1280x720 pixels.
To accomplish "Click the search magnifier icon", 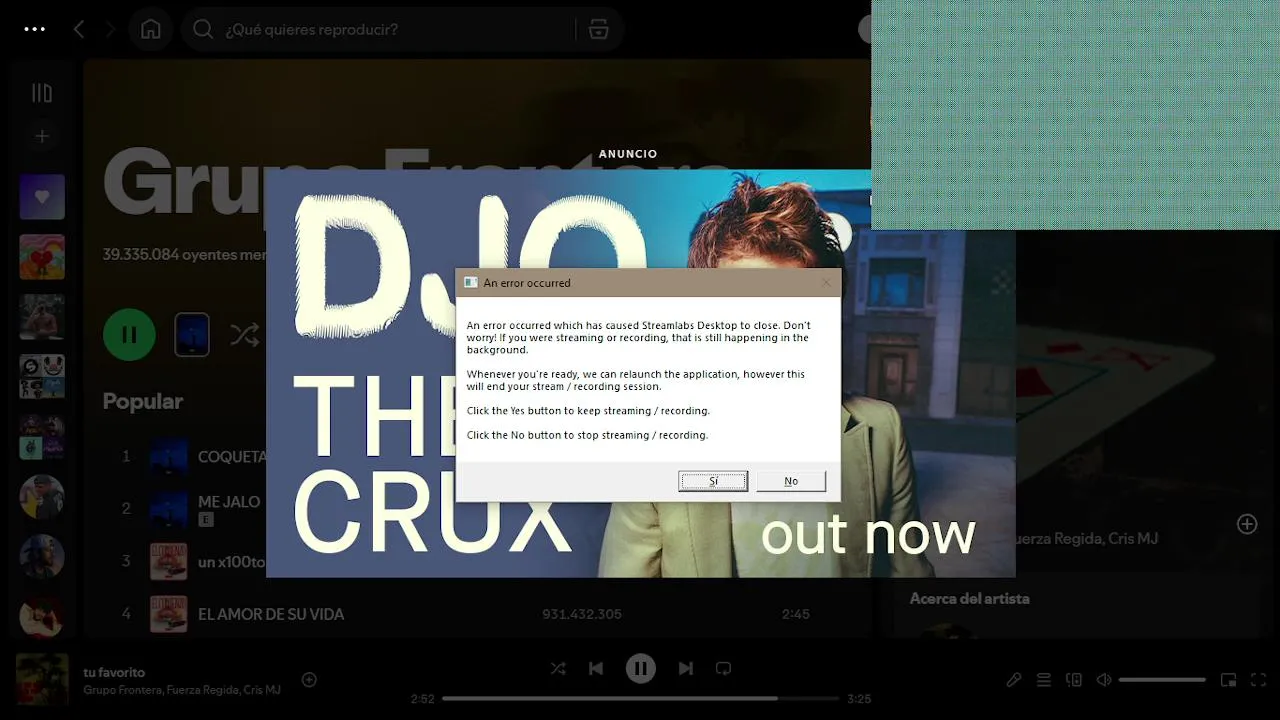I will [x=203, y=29].
